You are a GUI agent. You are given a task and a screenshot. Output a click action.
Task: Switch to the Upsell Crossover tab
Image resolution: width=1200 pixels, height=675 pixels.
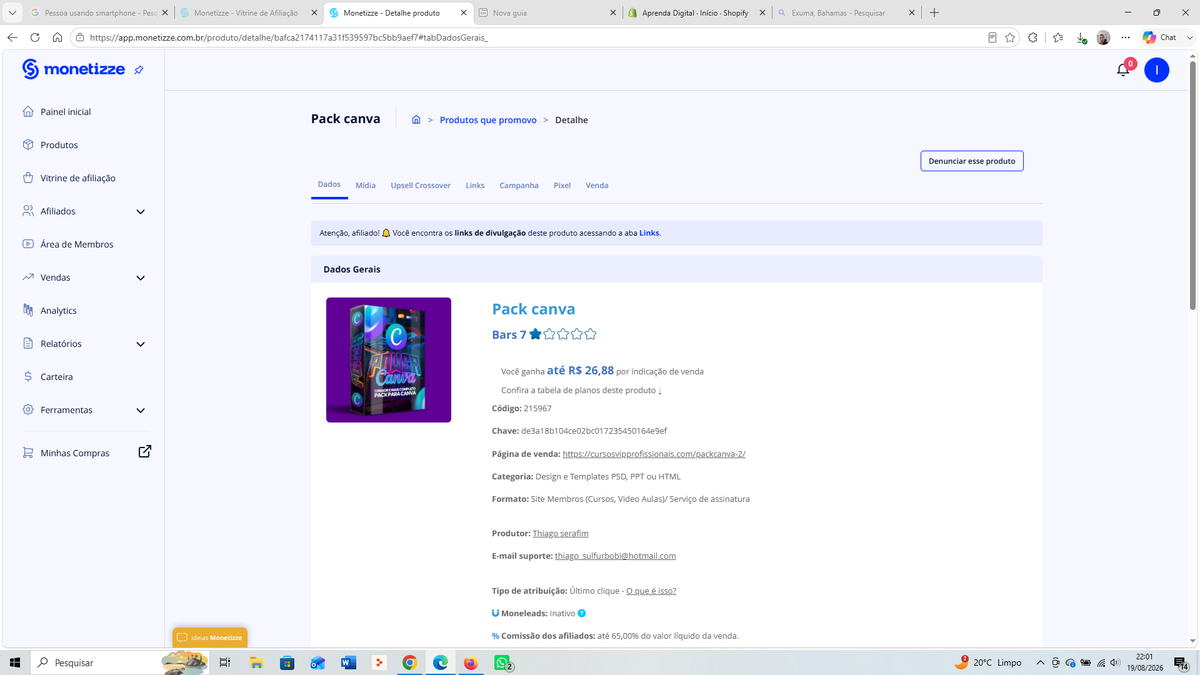tap(420, 185)
